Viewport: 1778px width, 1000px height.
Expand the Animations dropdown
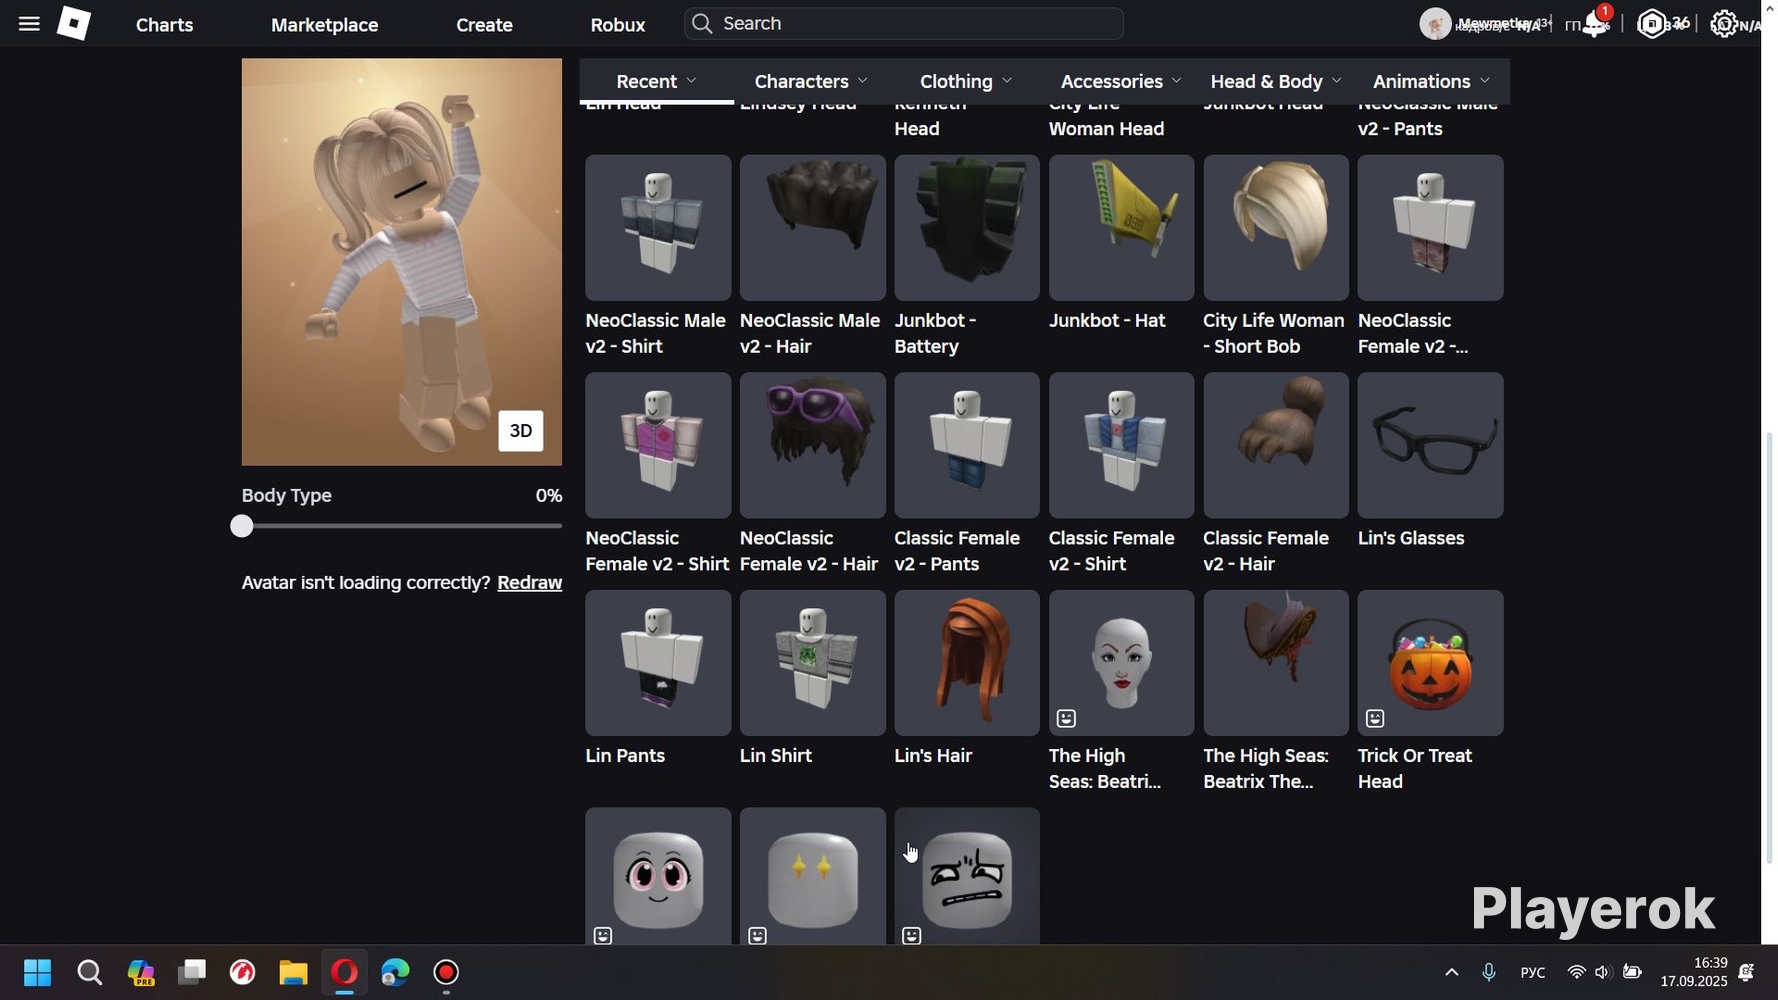(x=1431, y=81)
